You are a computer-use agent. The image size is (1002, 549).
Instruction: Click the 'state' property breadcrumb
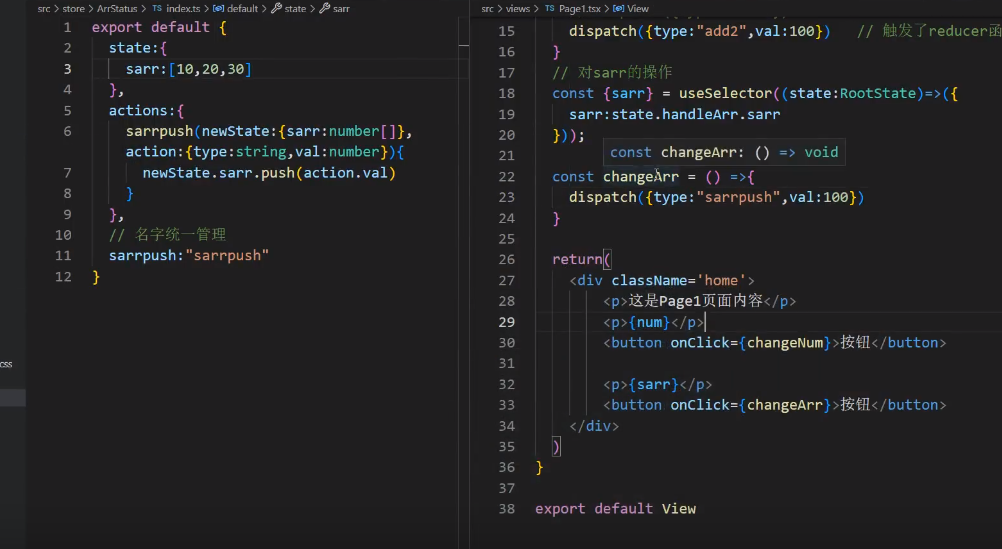pos(289,8)
